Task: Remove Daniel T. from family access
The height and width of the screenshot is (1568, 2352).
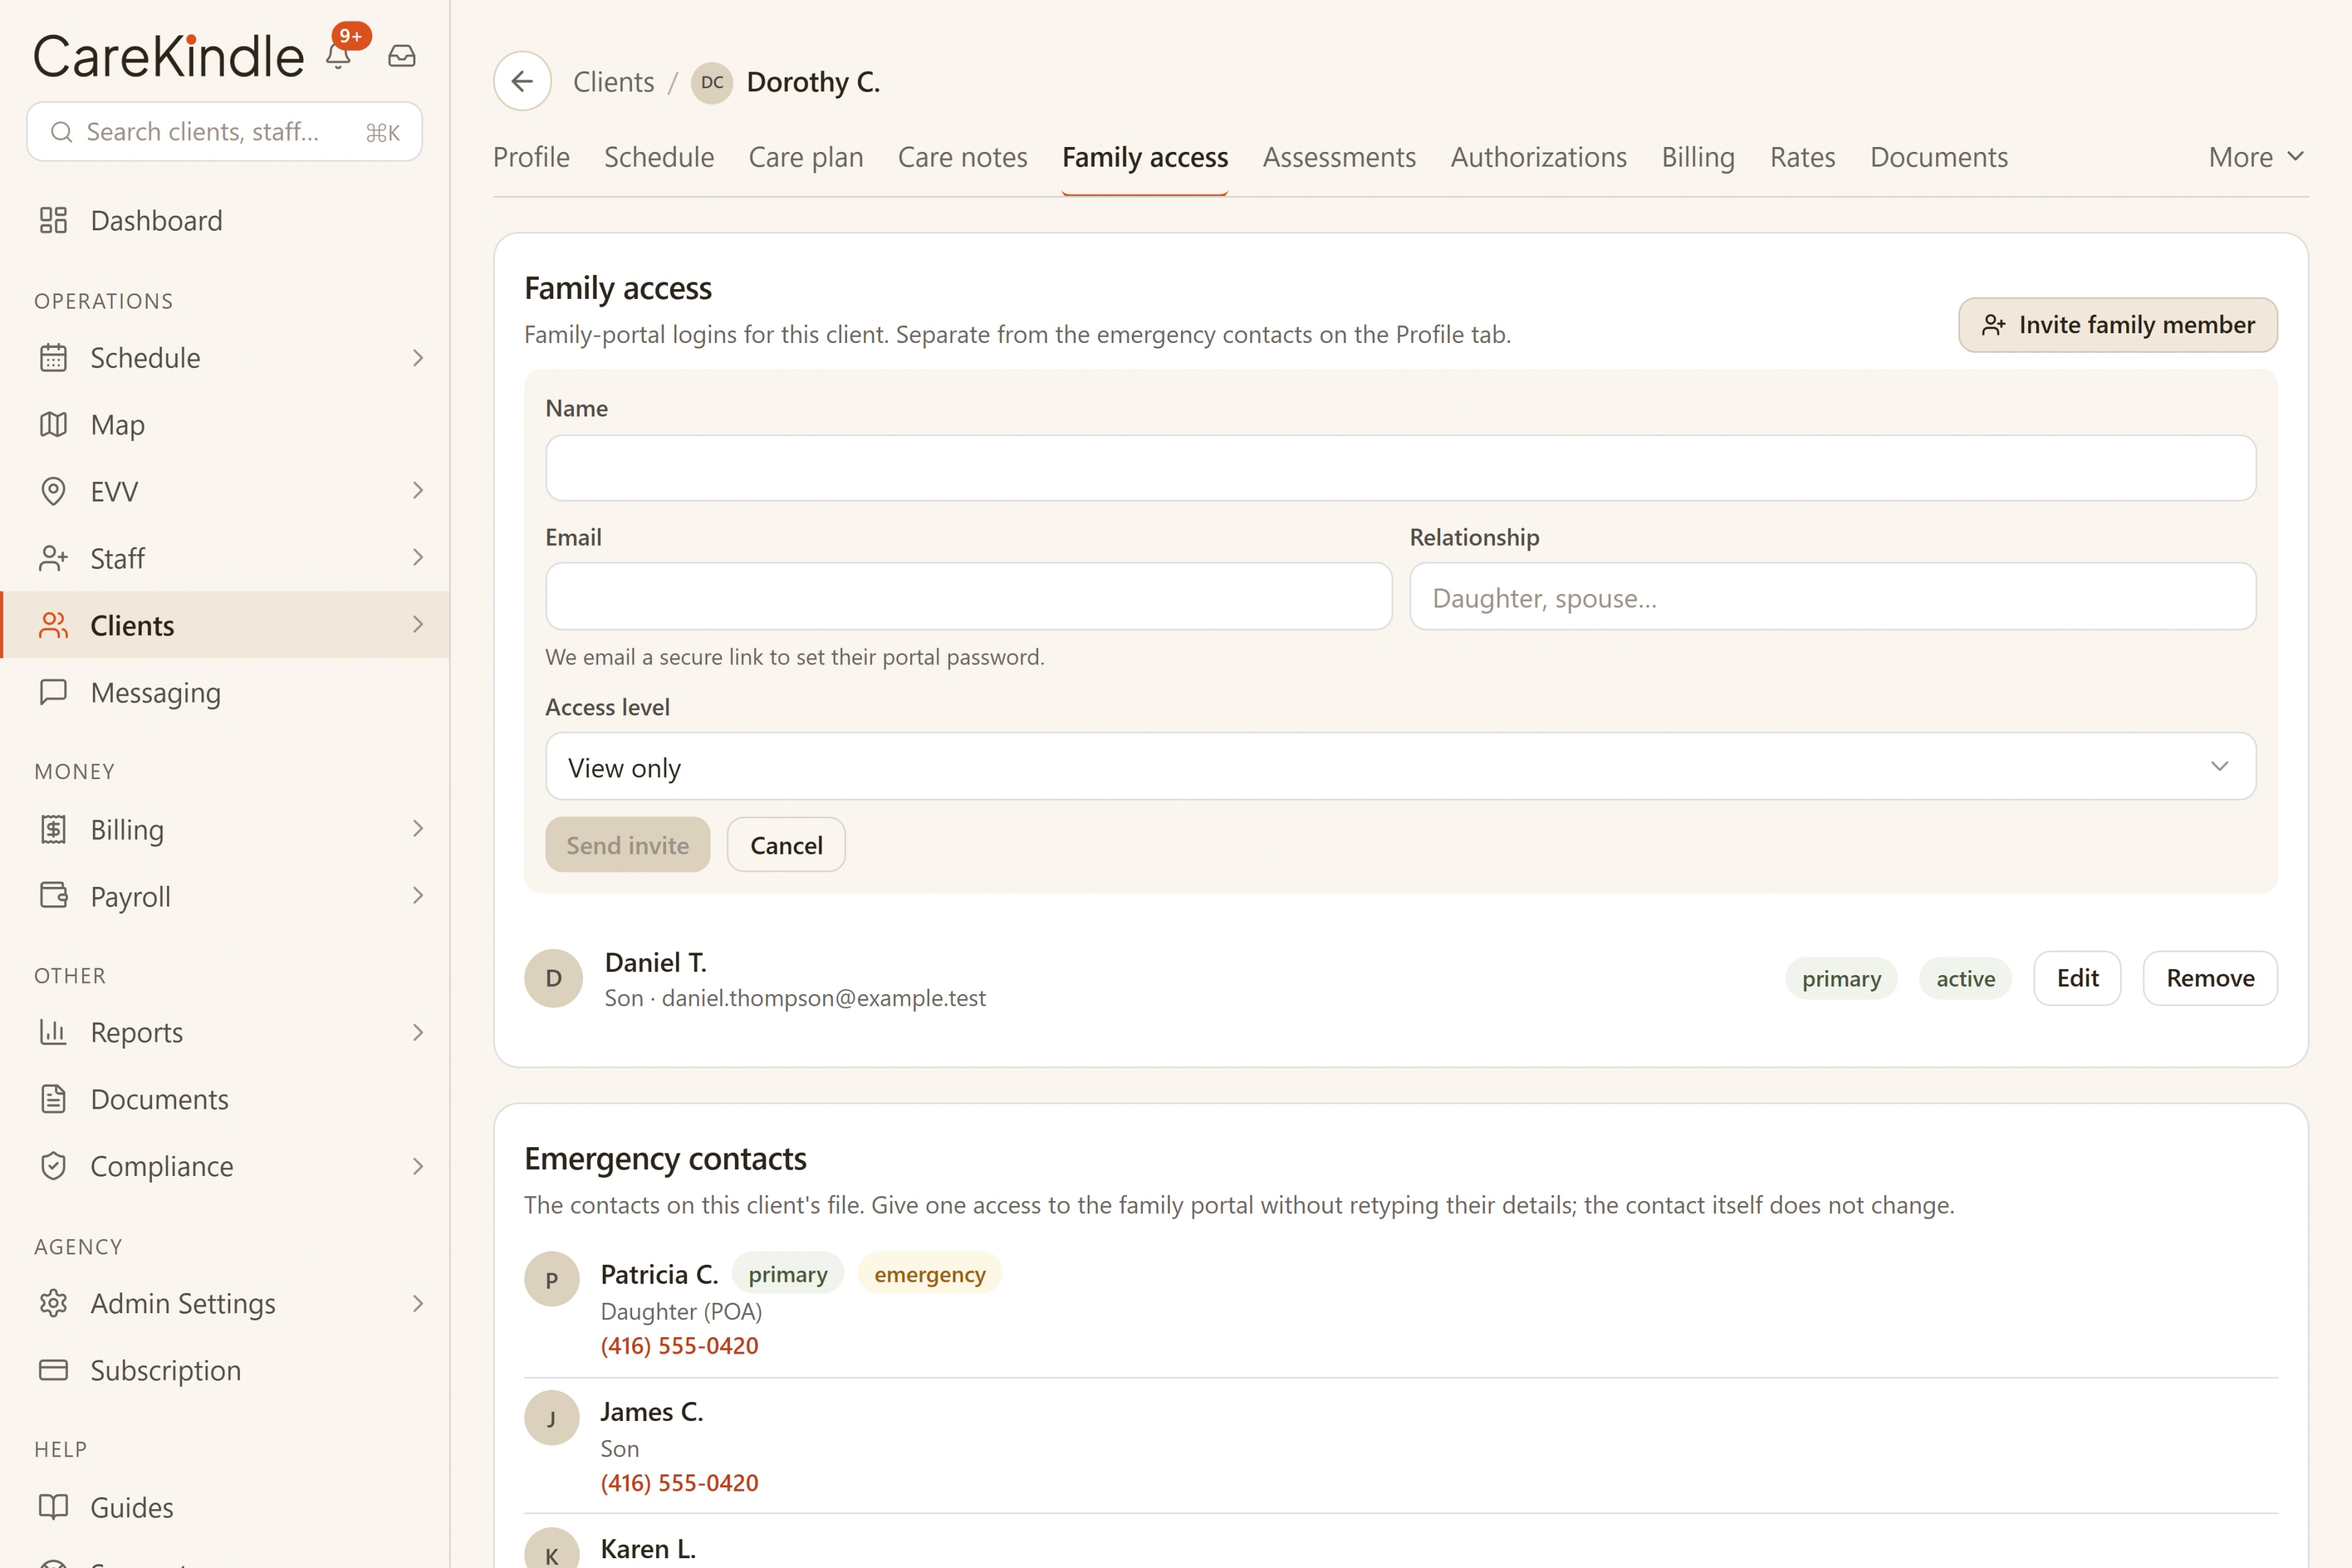Action: pos(2210,978)
